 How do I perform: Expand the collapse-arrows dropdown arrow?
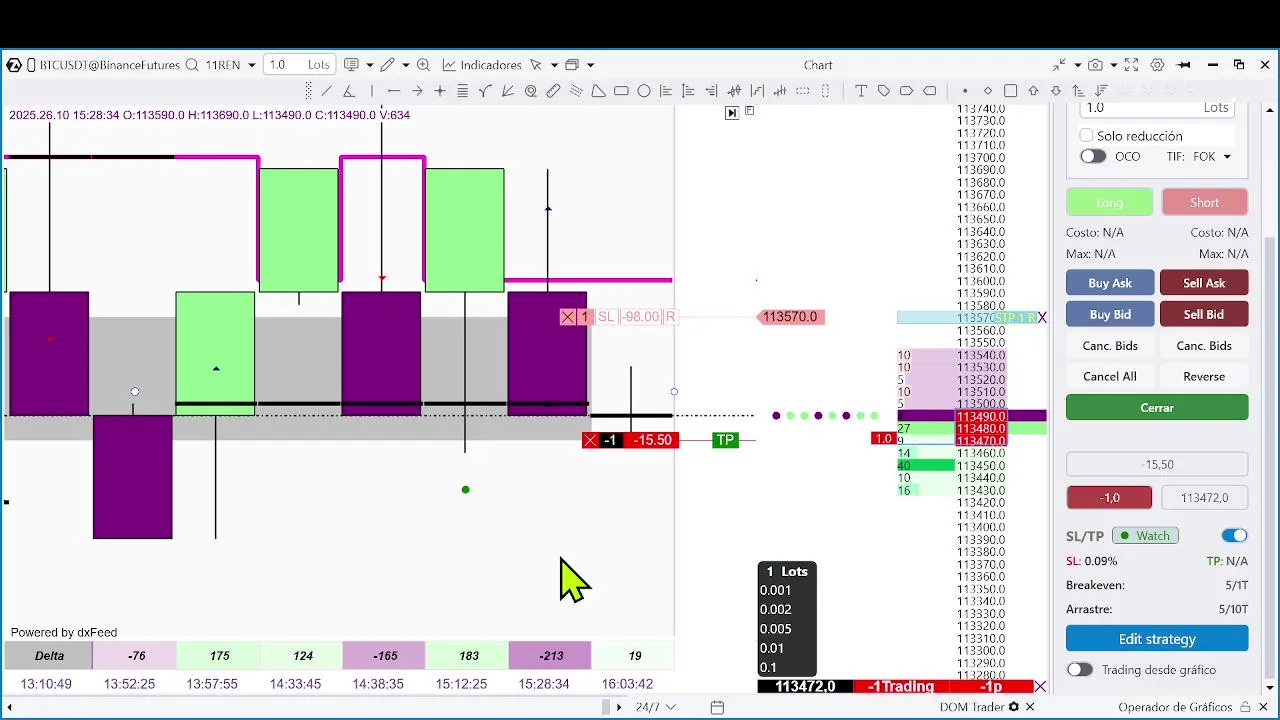pyautogui.click(x=1078, y=65)
